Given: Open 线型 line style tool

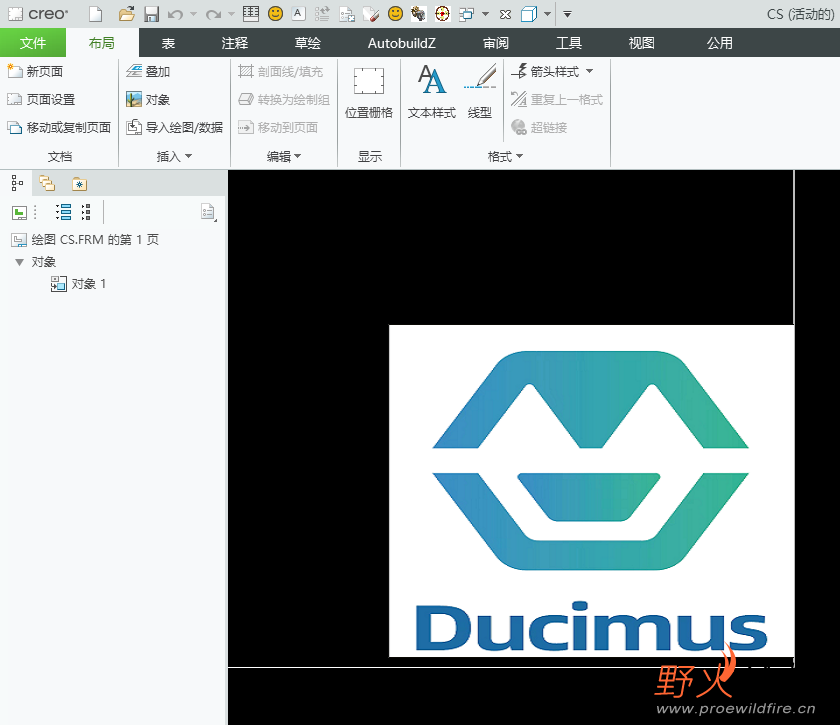Looking at the screenshot, I should [480, 92].
